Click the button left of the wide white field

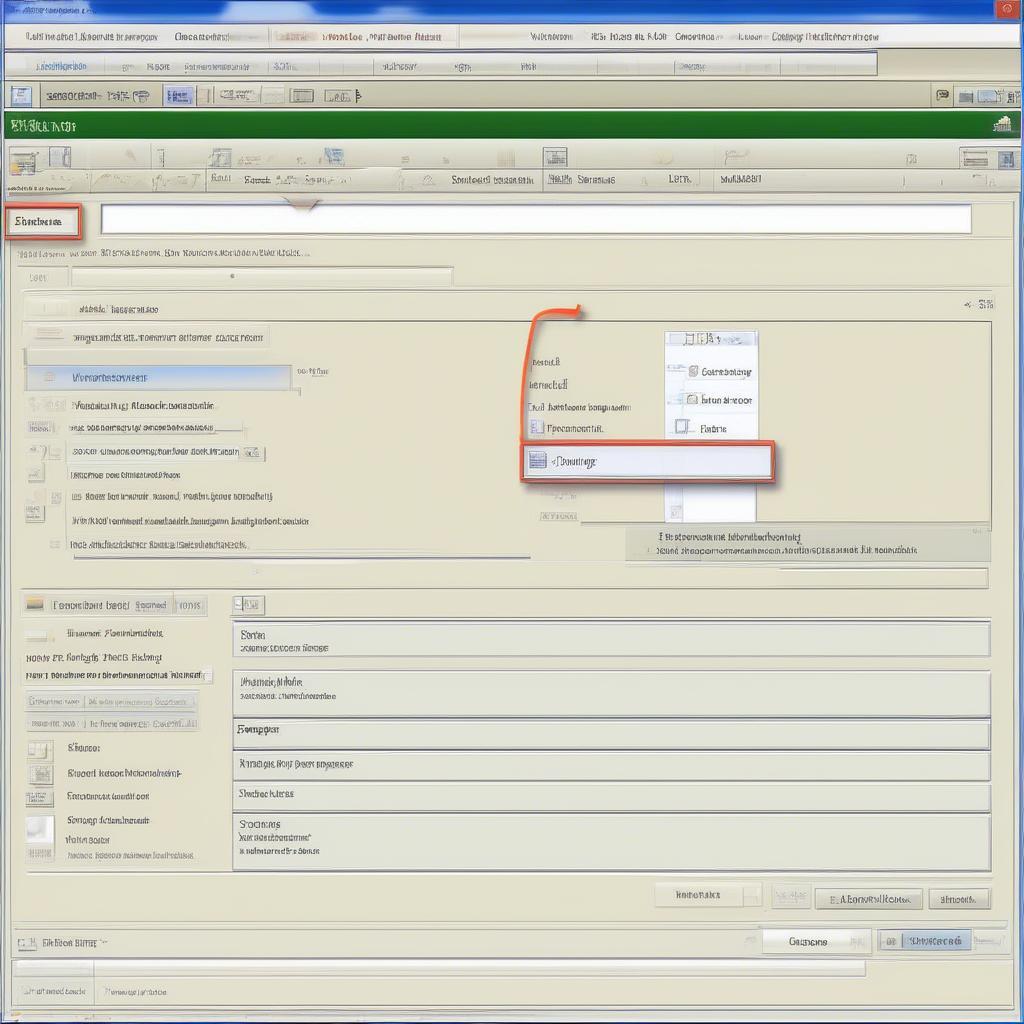(42, 222)
